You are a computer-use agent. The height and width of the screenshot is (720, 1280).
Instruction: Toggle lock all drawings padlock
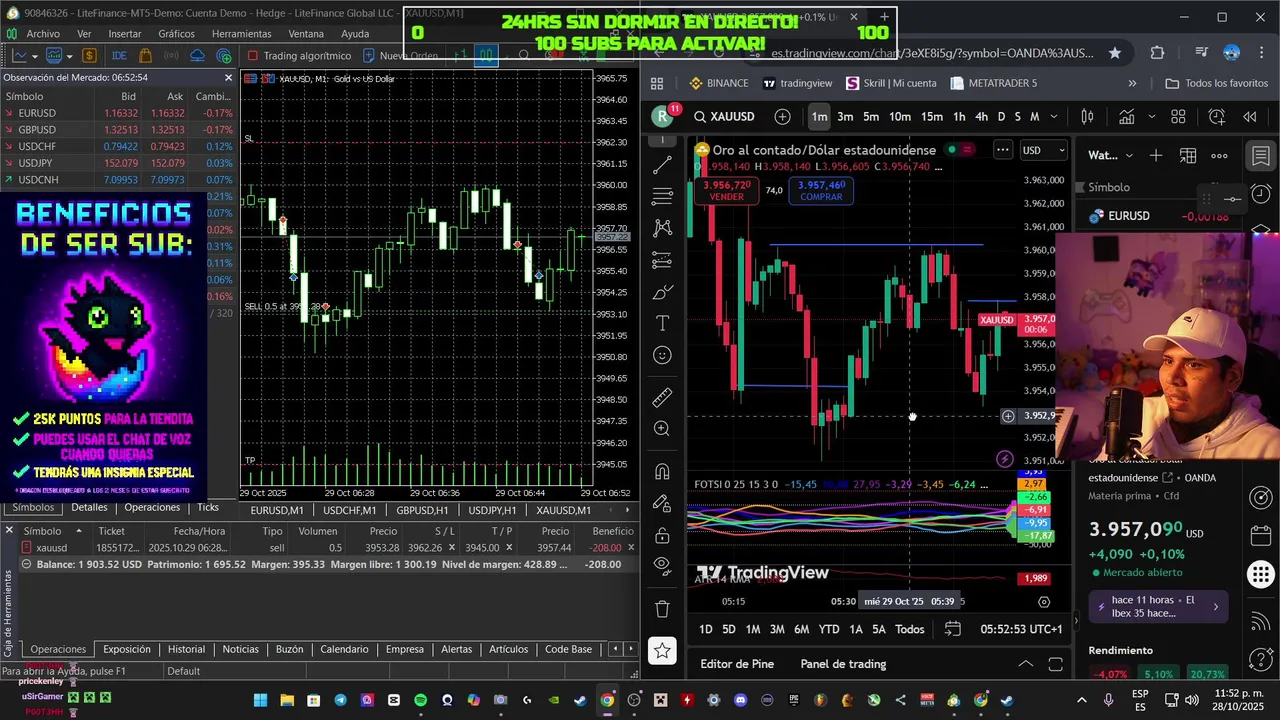662,536
